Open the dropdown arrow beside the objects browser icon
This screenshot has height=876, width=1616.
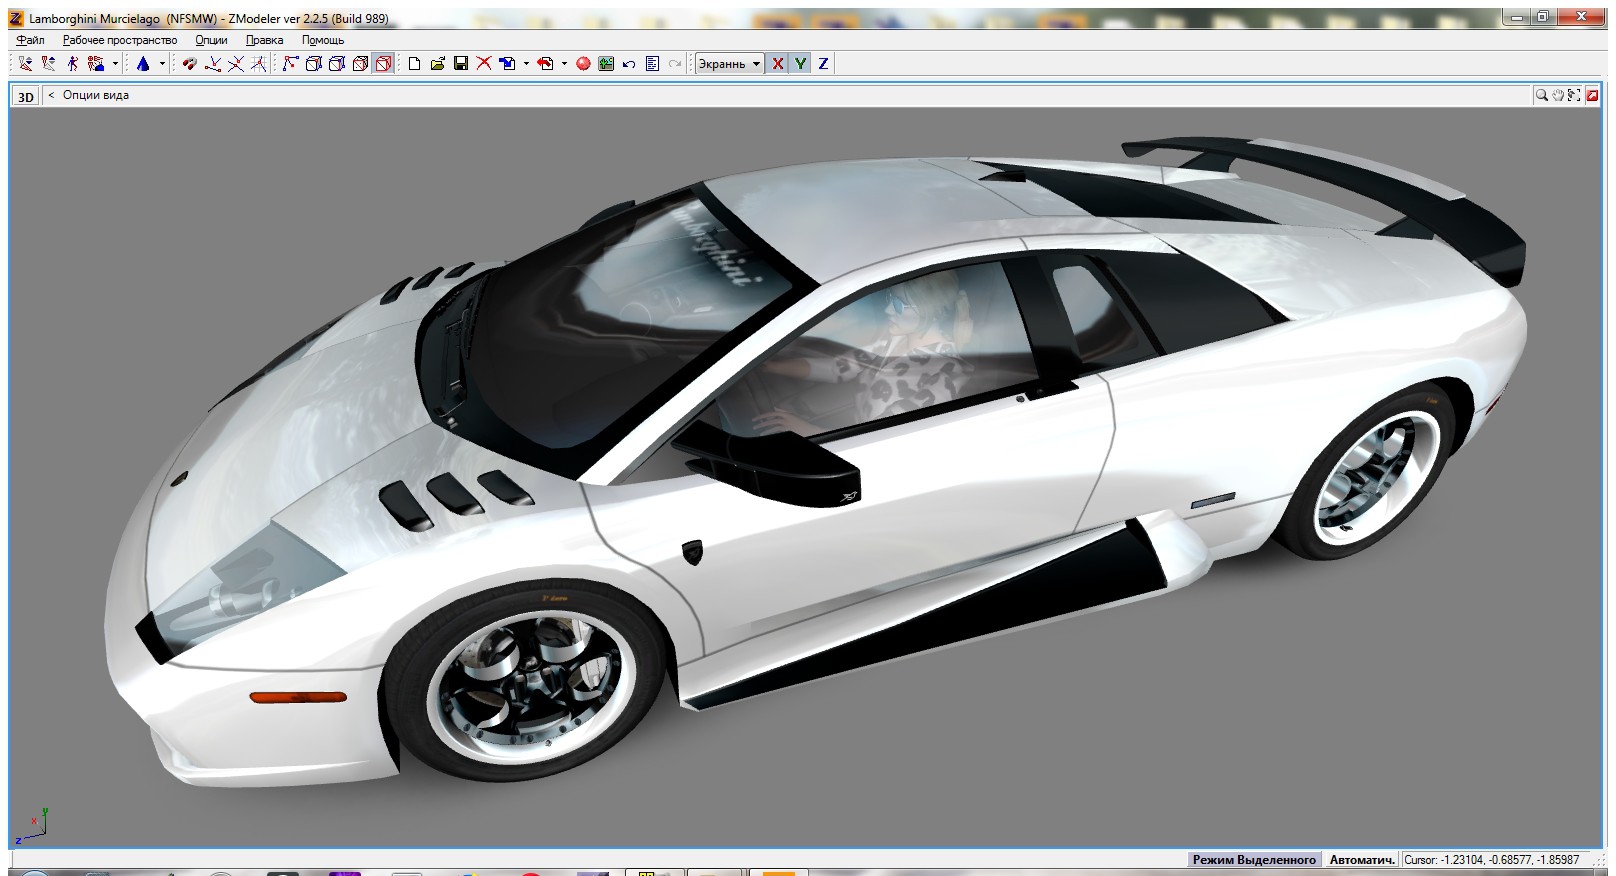pyautogui.click(x=115, y=63)
